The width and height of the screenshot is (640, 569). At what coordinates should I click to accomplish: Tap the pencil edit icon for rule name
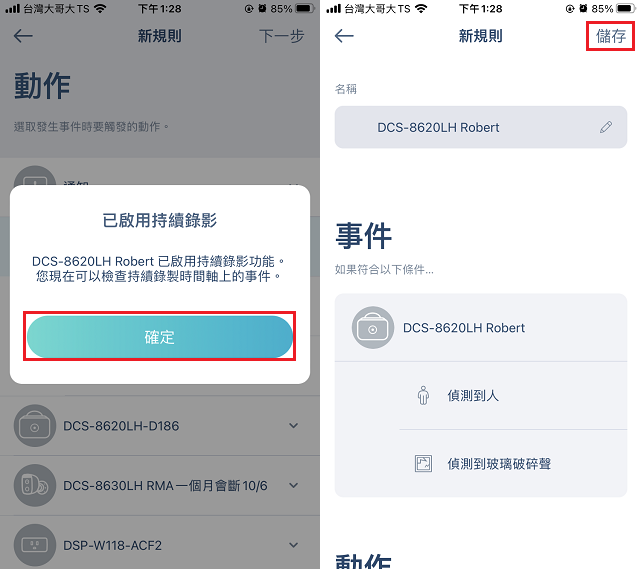click(606, 127)
